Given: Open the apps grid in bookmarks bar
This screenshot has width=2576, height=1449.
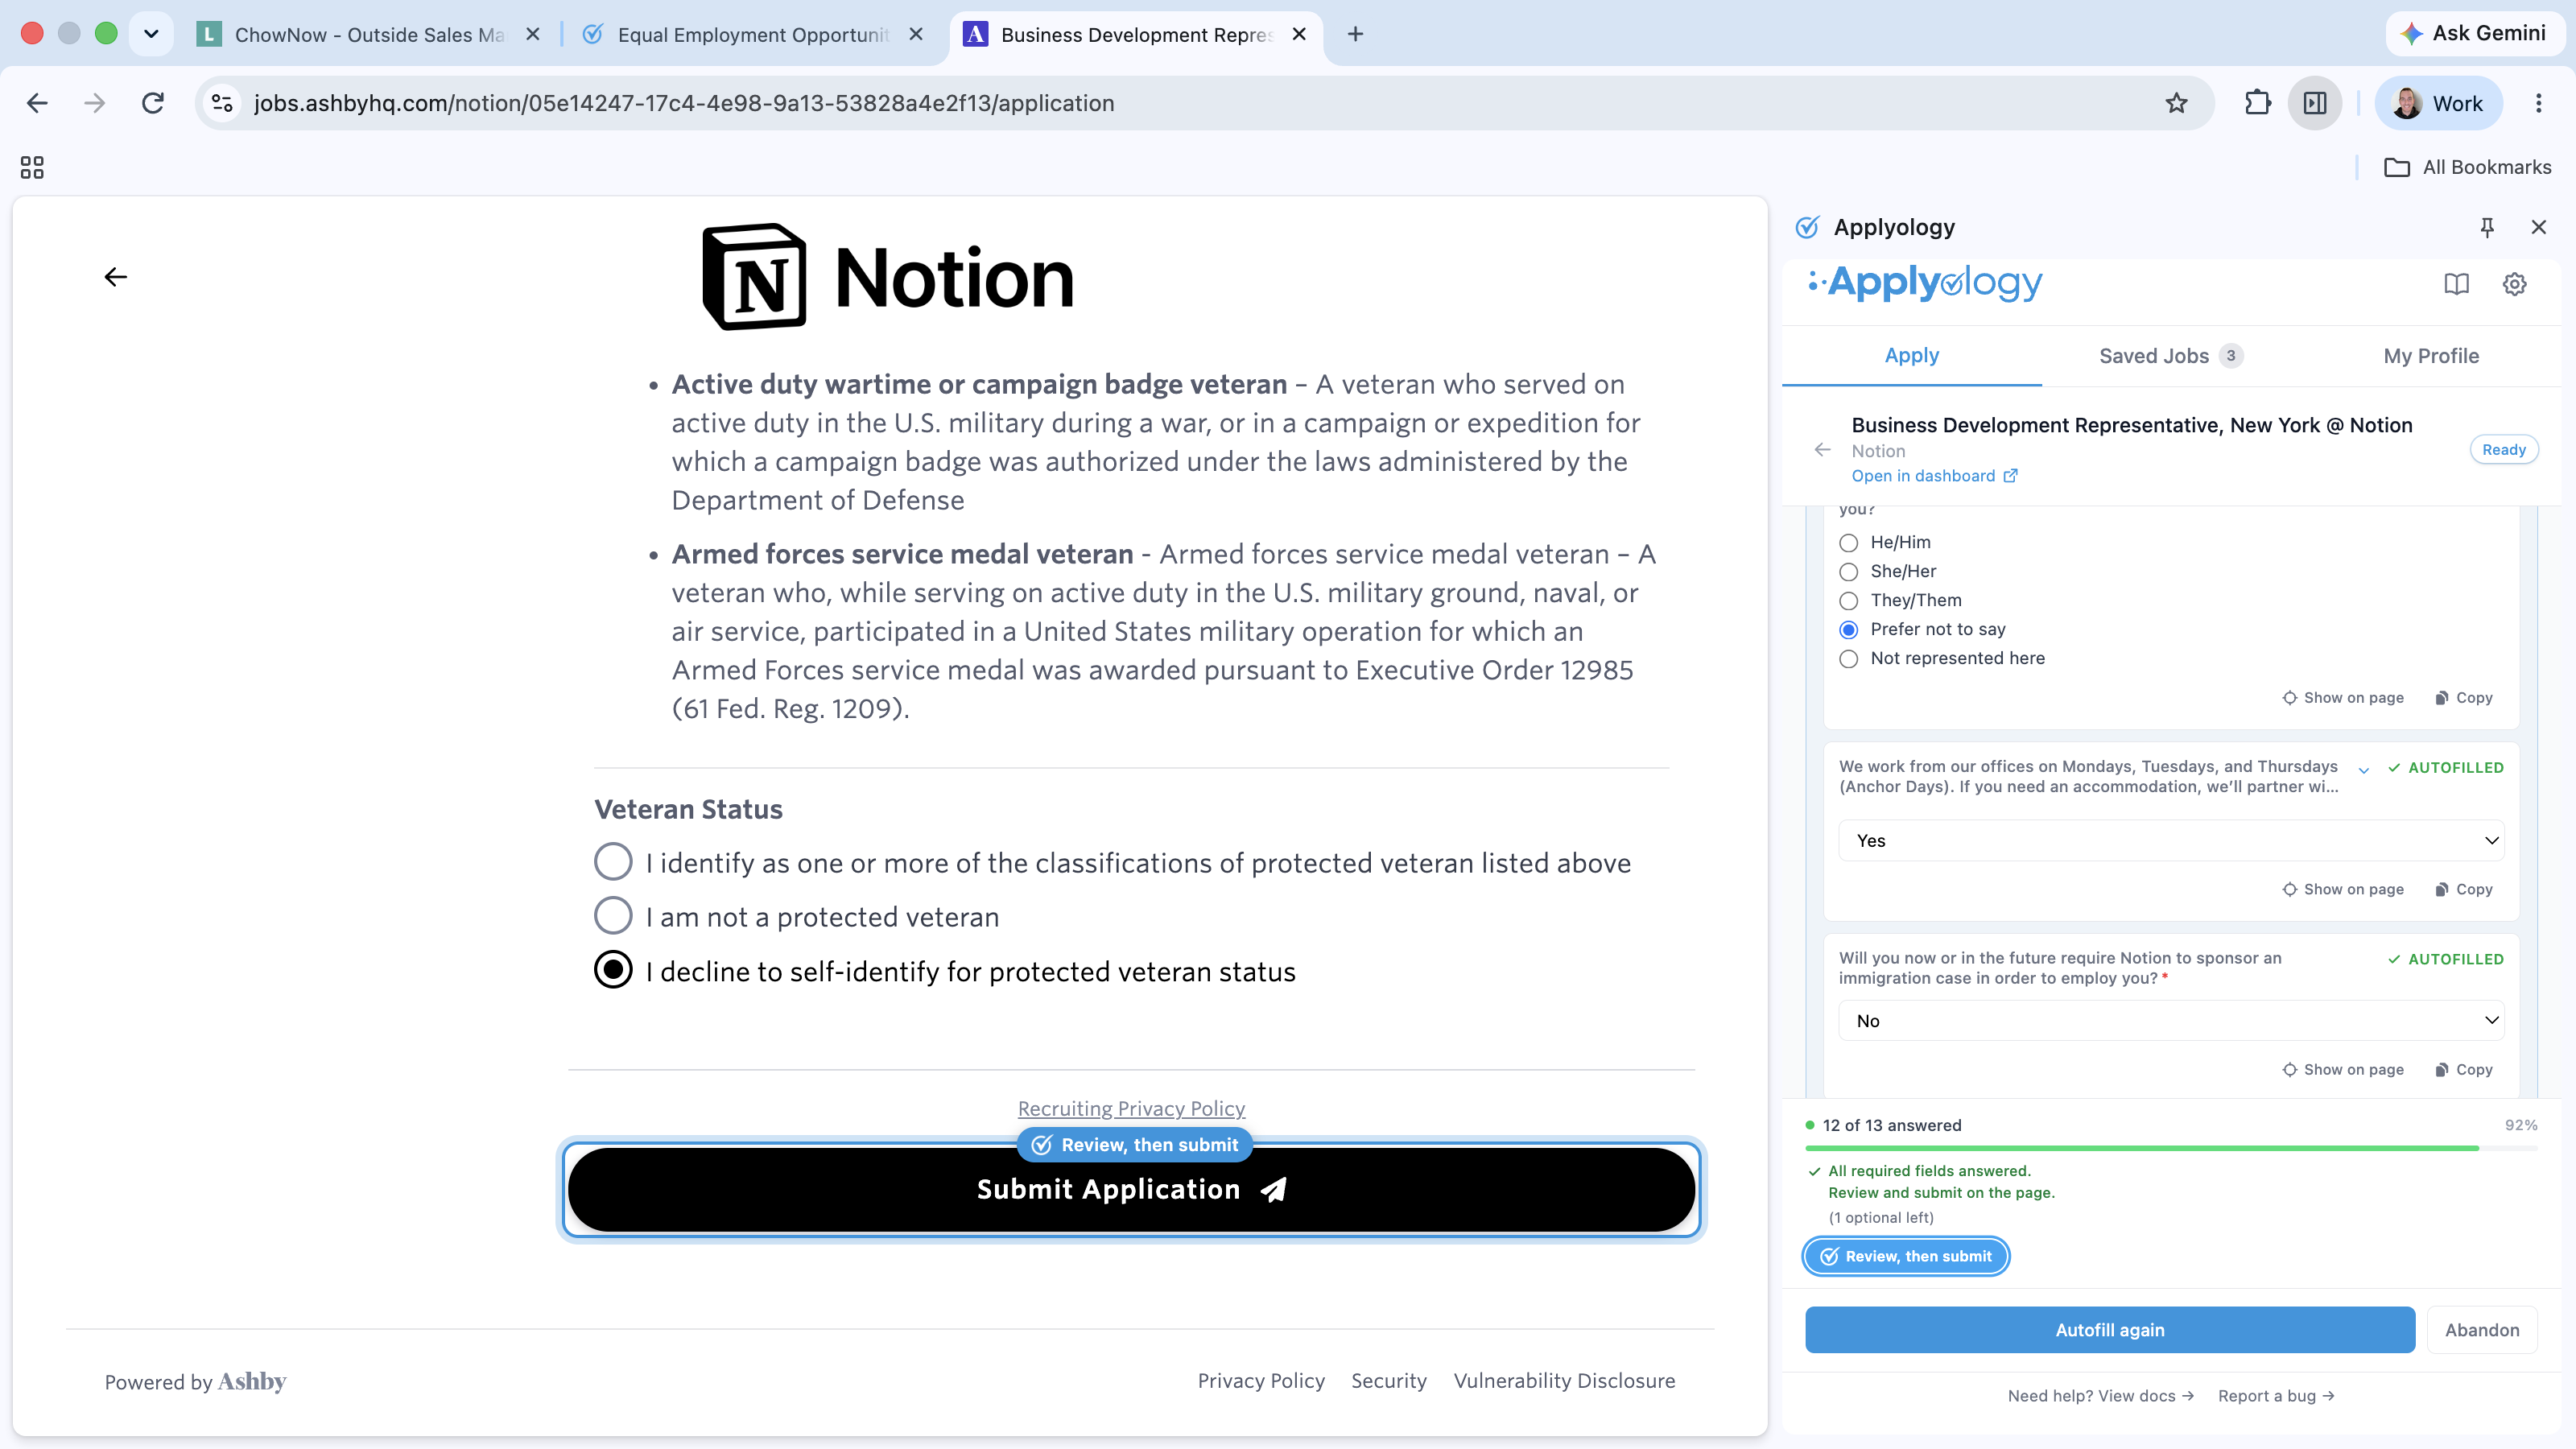Looking at the screenshot, I should pyautogui.click(x=32, y=167).
